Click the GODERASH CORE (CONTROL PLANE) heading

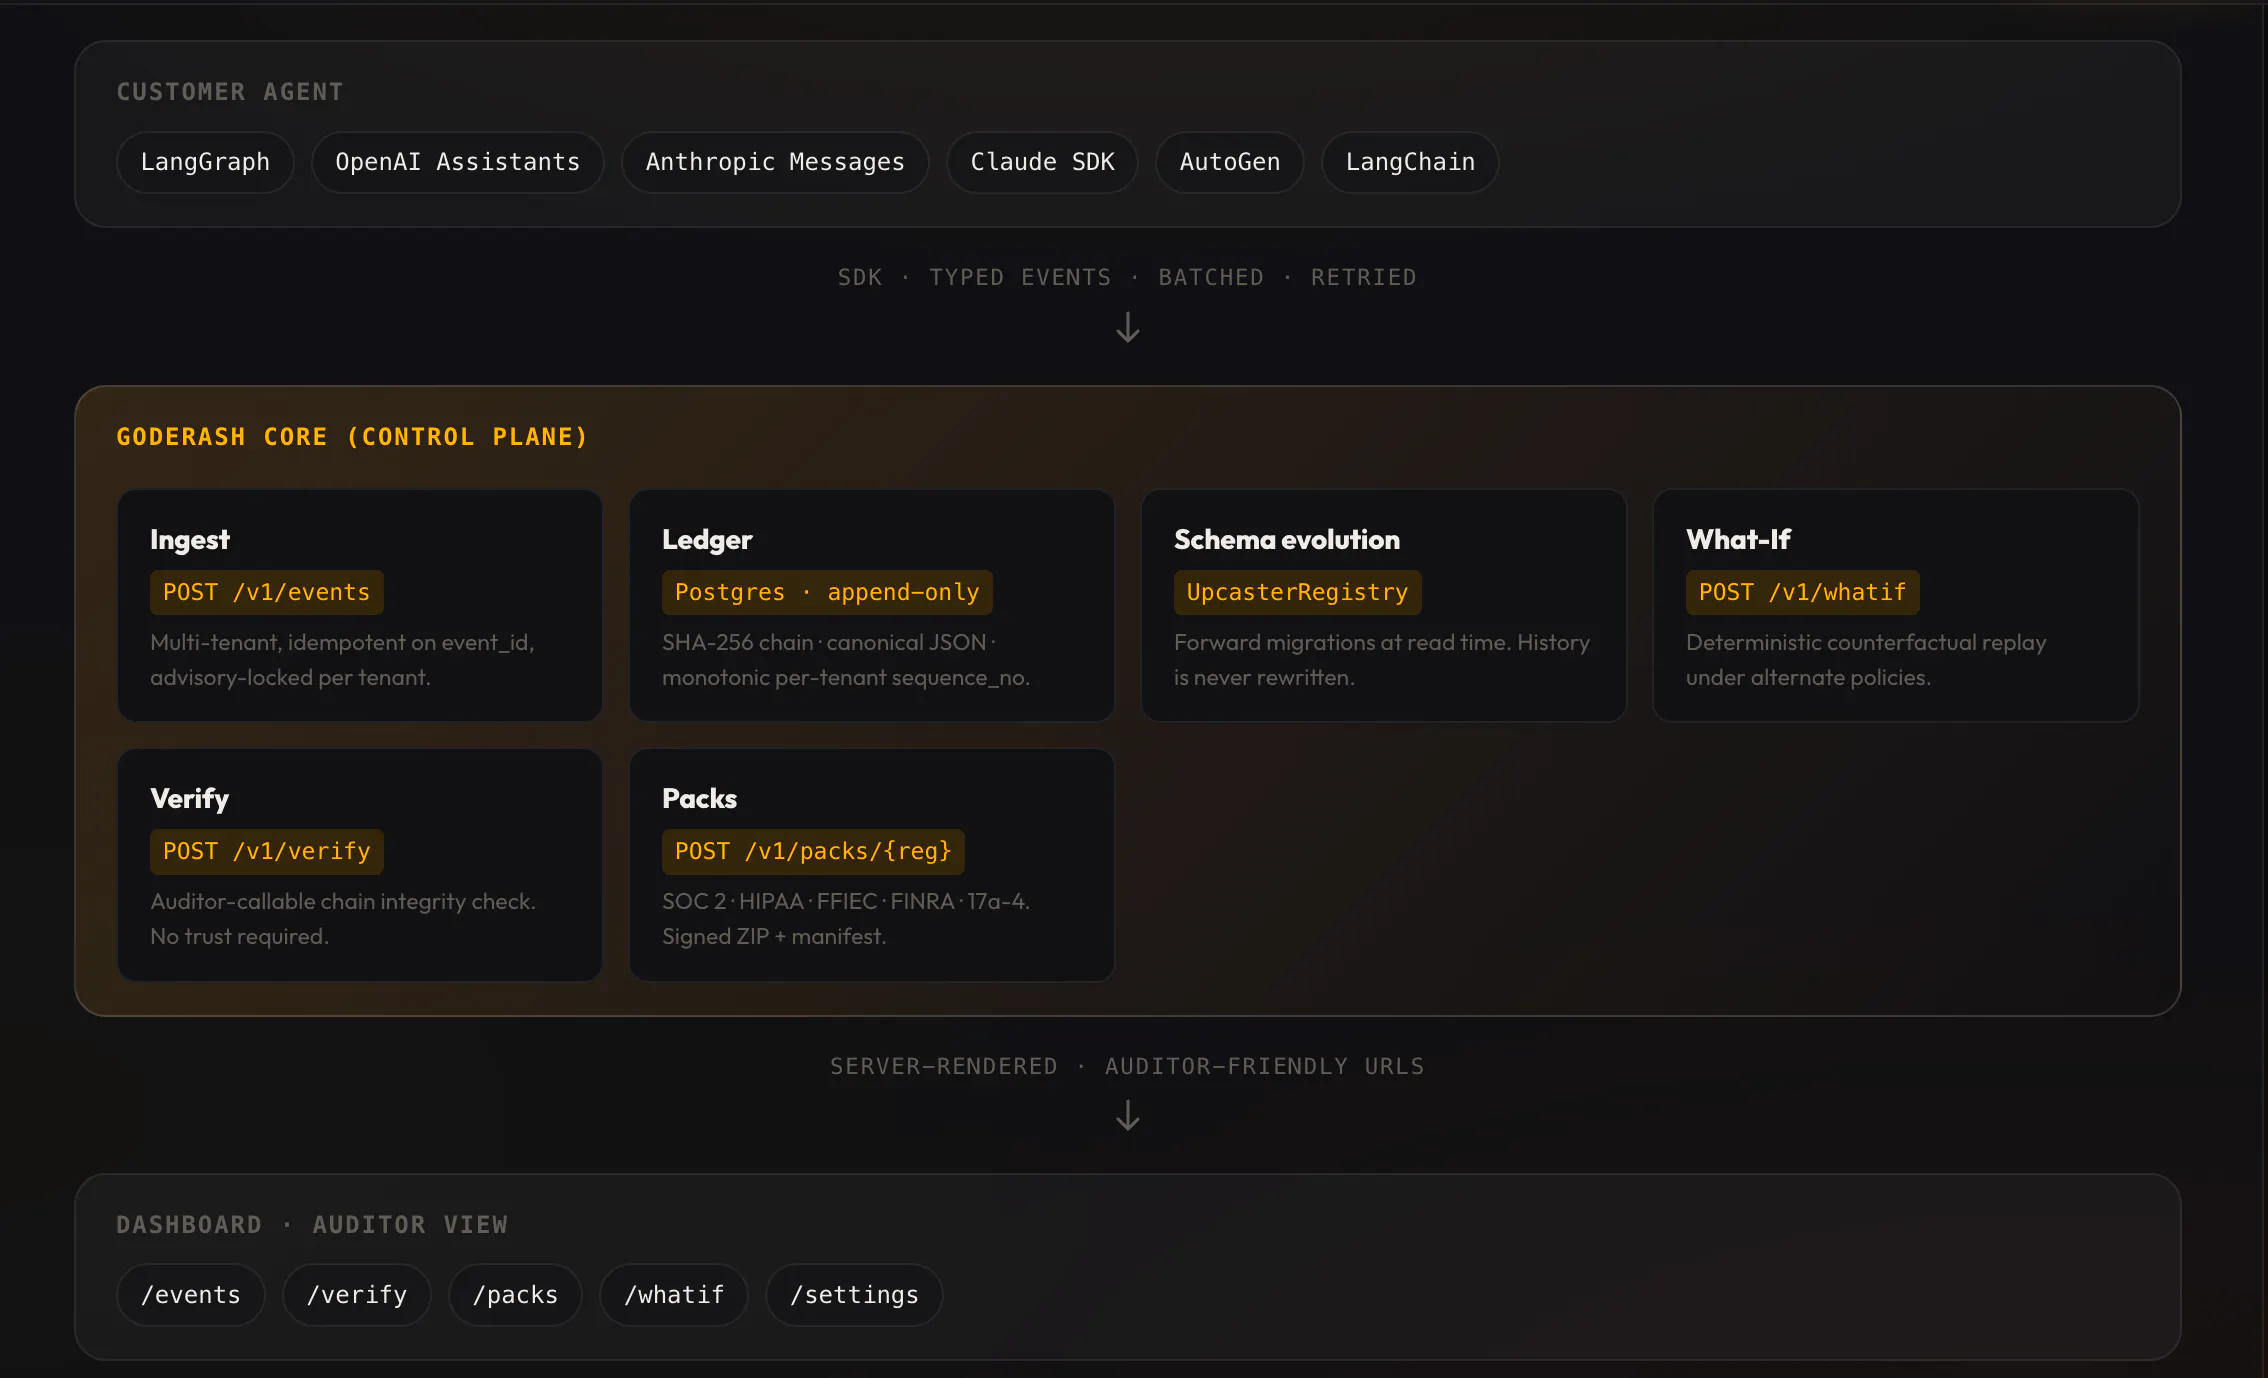(x=352, y=437)
